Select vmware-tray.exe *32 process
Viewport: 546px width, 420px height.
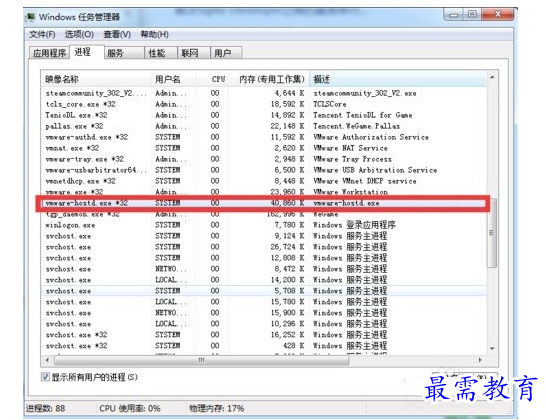[264, 159]
